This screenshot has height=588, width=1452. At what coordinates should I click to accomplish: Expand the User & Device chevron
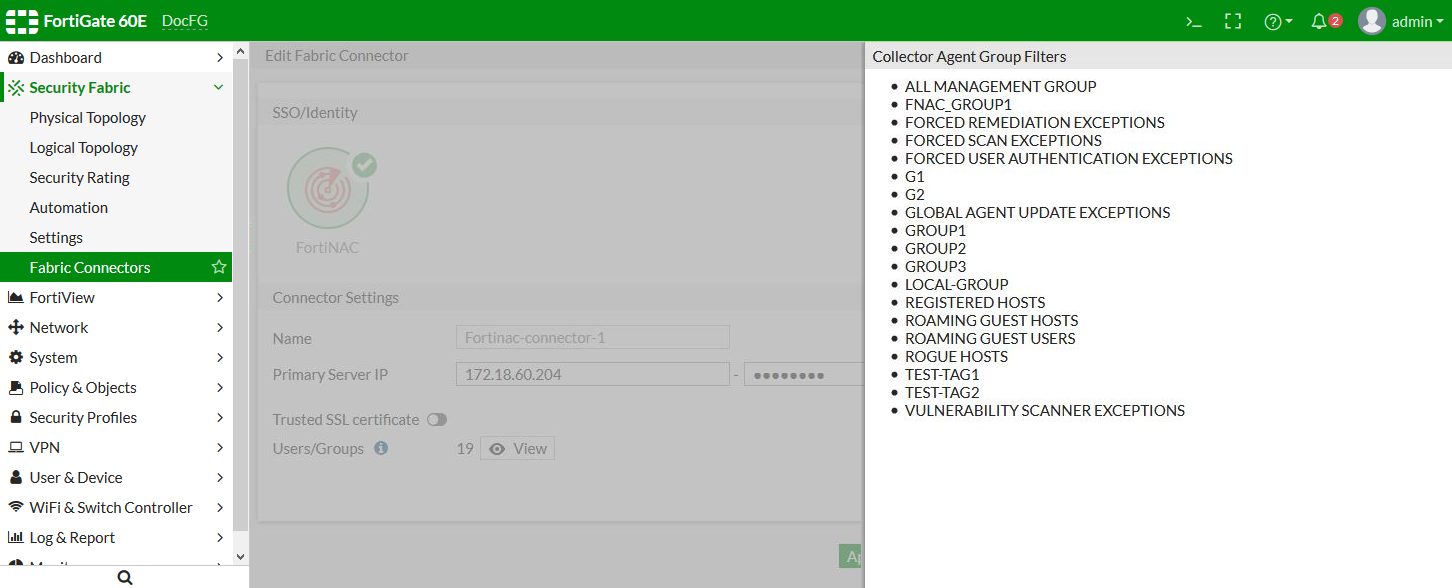coord(220,477)
